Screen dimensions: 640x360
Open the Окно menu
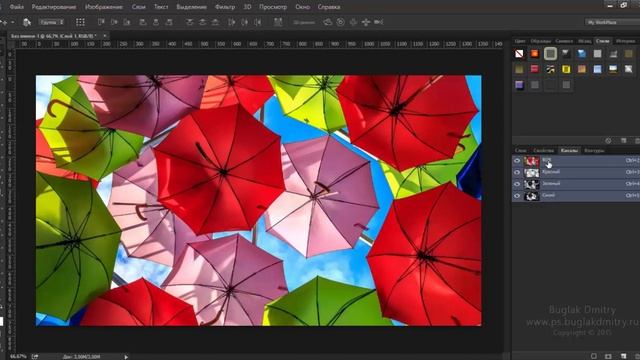pos(302,7)
